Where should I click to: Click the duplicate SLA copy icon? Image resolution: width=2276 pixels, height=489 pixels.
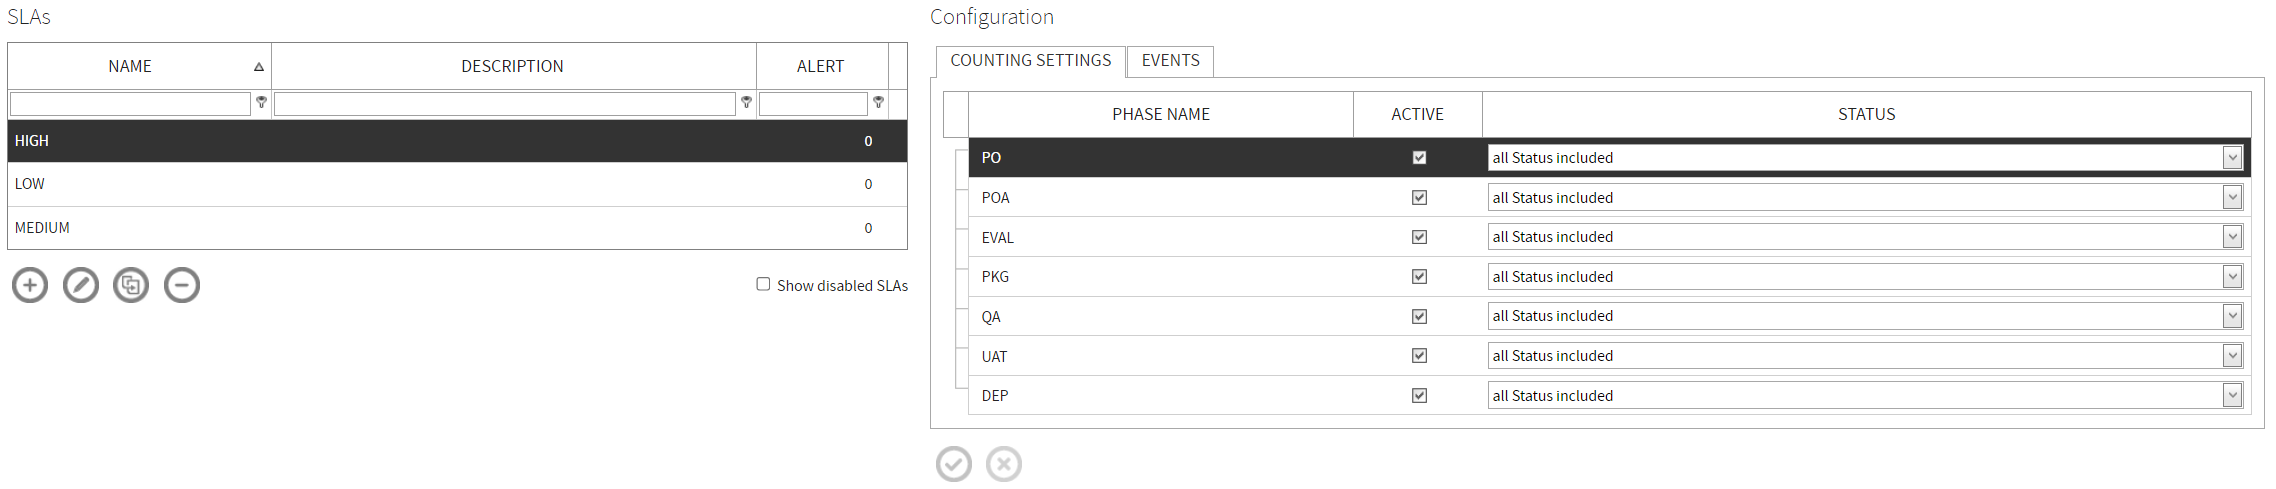131,285
